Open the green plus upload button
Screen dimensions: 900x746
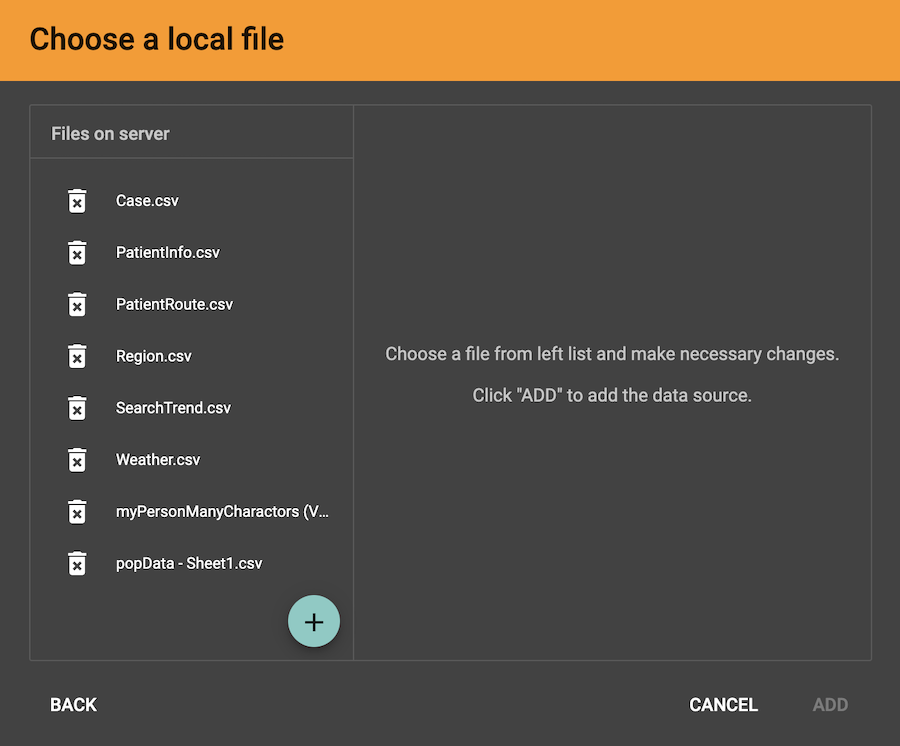(314, 621)
